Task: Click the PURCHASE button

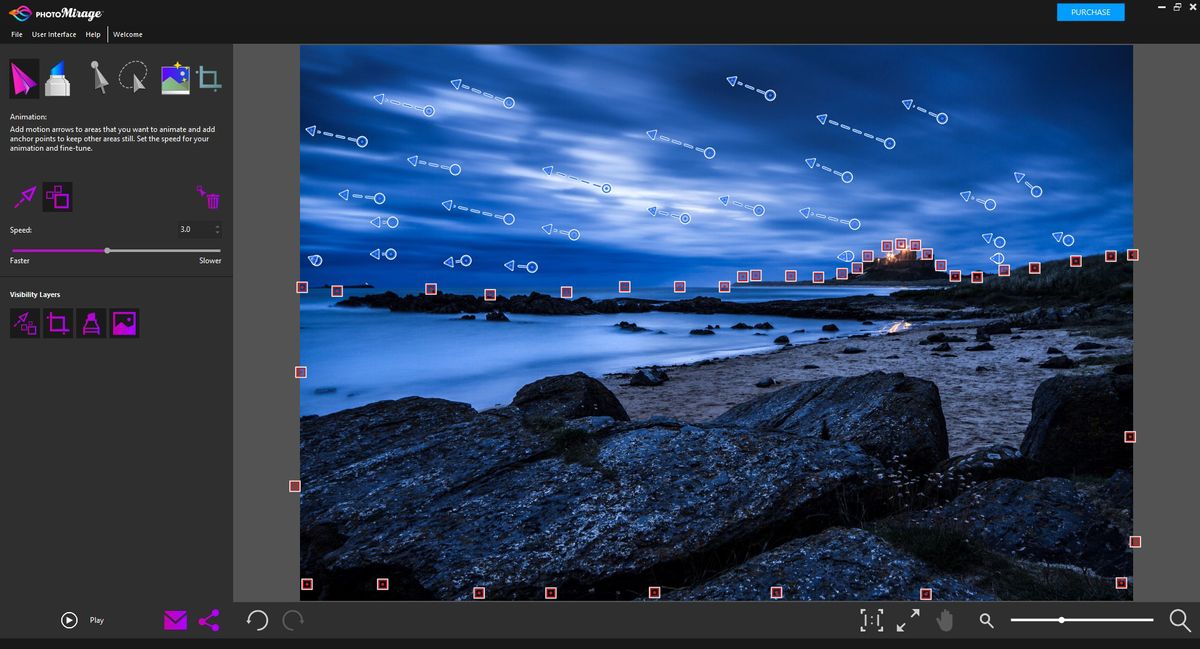Action: 1090,12
